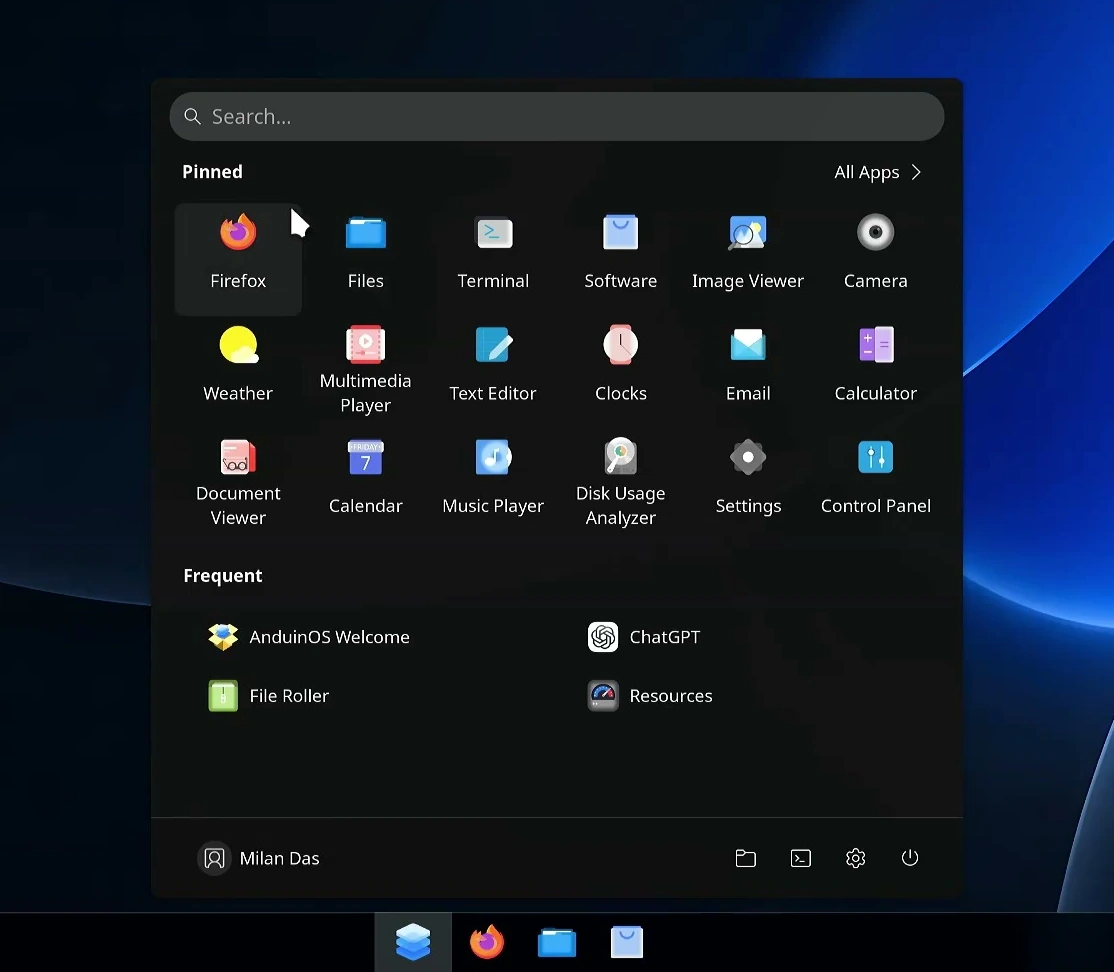Open Files from the taskbar
The height and width of the screenshot is (972, 1114).
[x=557, y=942]
